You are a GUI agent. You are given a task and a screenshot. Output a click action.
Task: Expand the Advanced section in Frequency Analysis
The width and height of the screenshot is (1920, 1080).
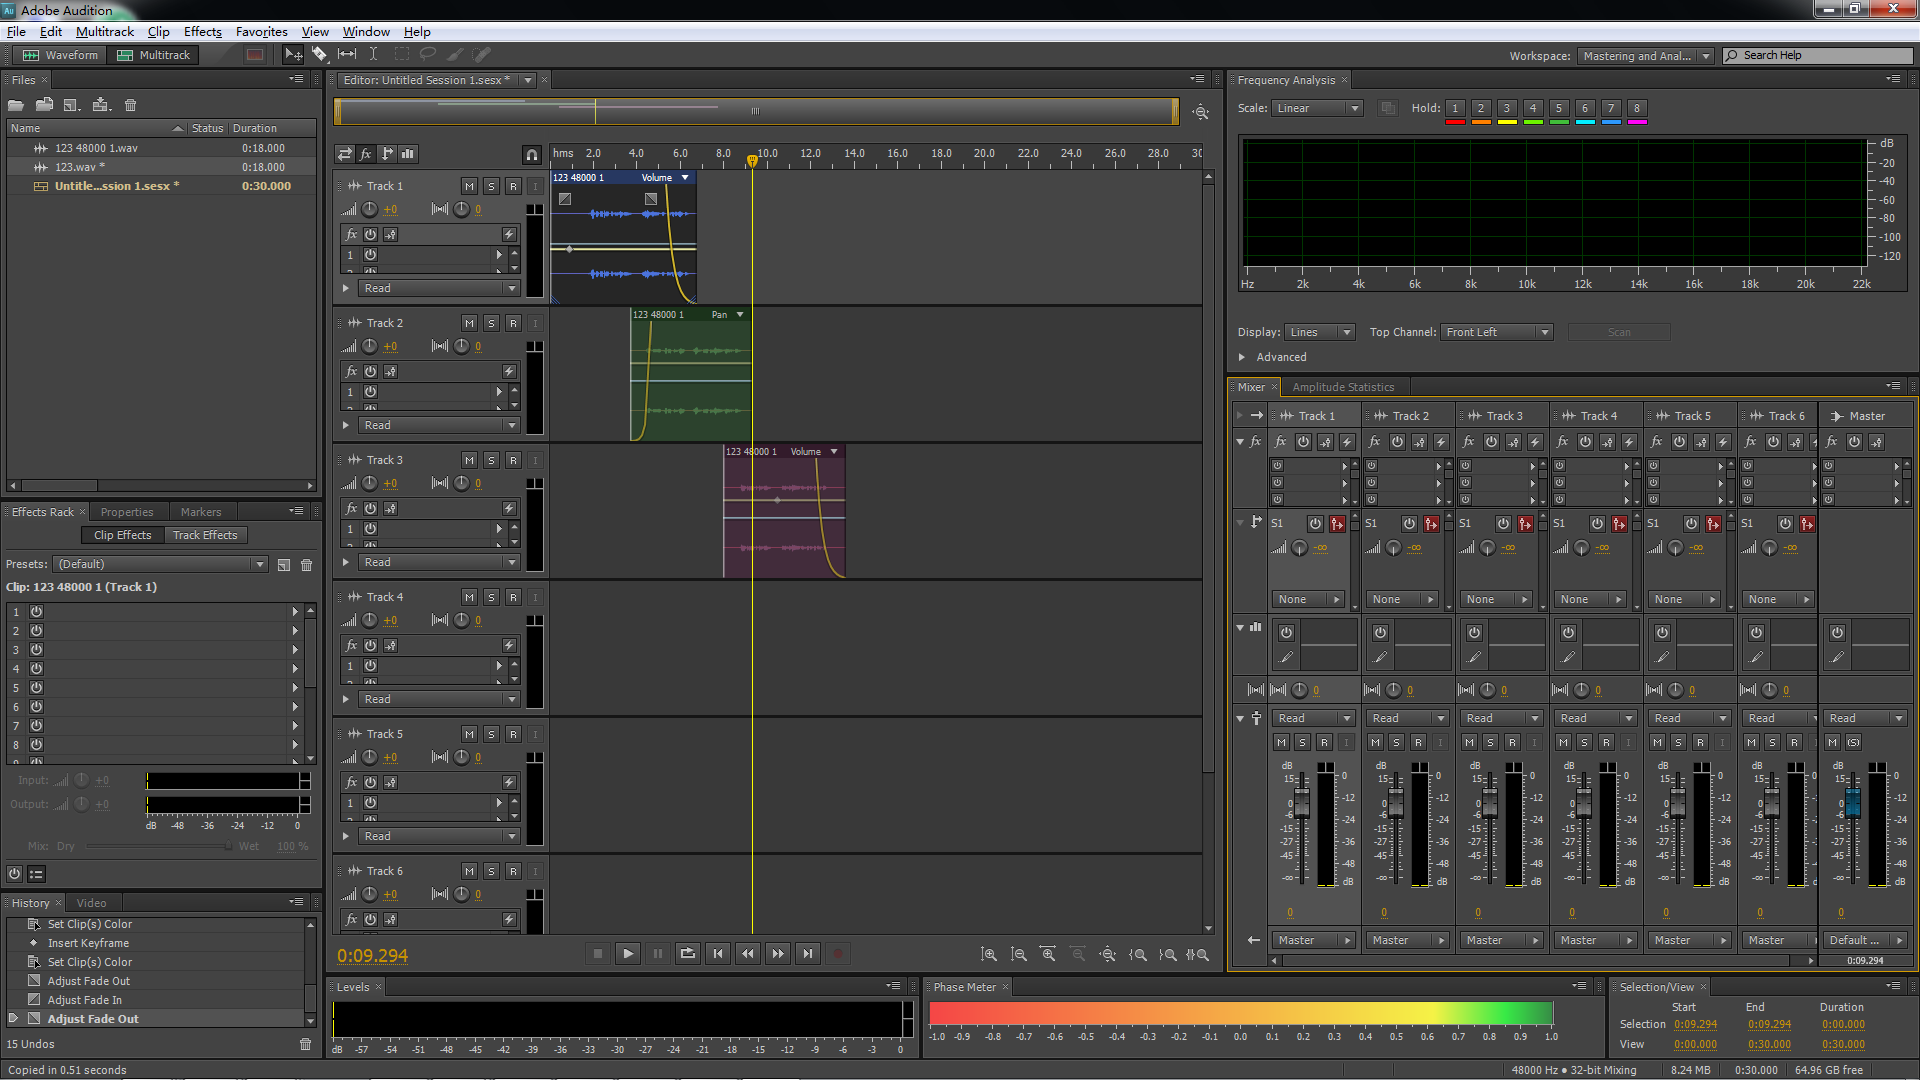point(1242,357)
